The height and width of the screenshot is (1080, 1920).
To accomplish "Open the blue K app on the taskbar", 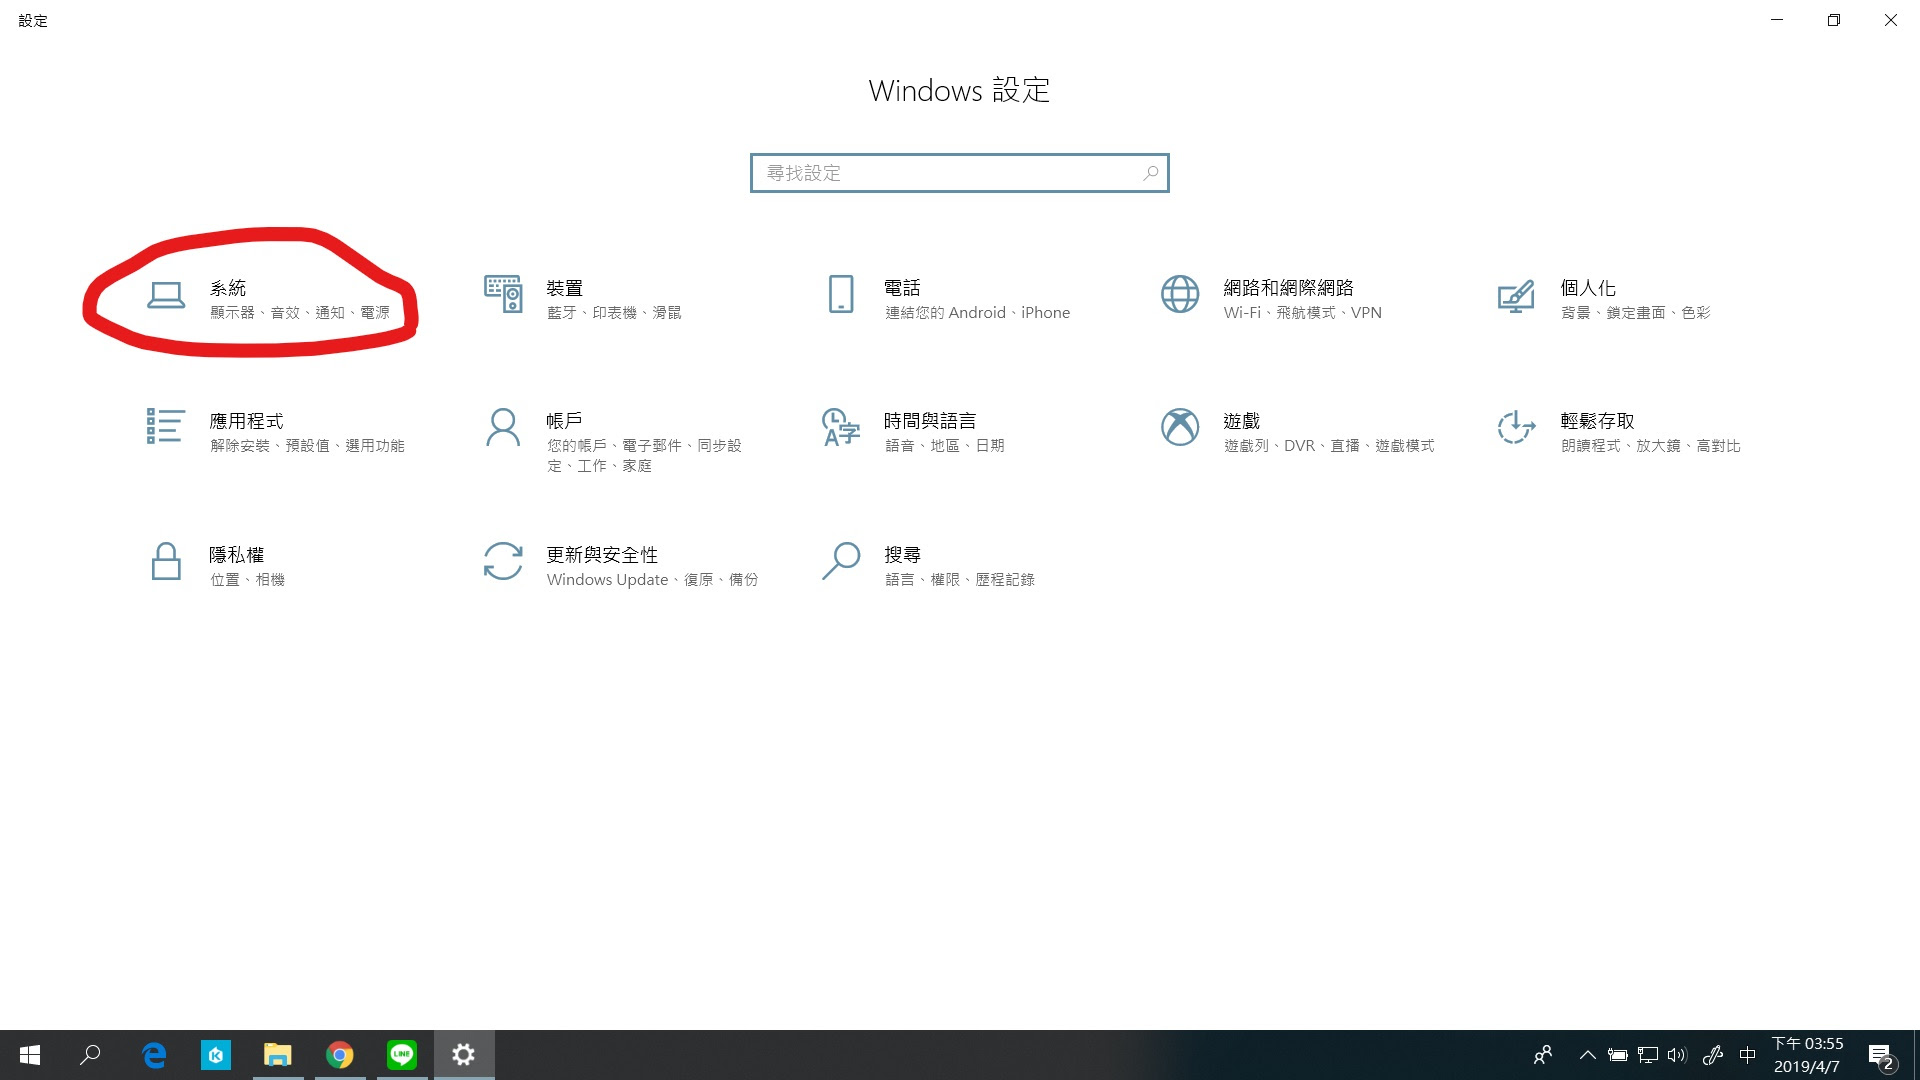I will [x=216, y=1055].
